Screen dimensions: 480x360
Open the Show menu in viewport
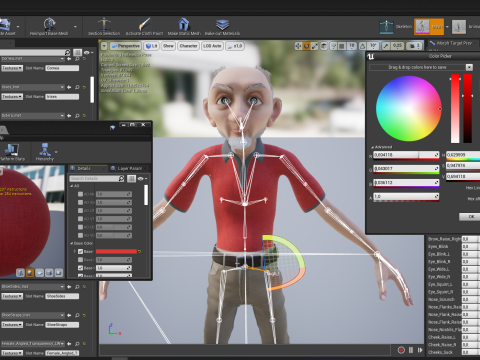pos(168,46)
